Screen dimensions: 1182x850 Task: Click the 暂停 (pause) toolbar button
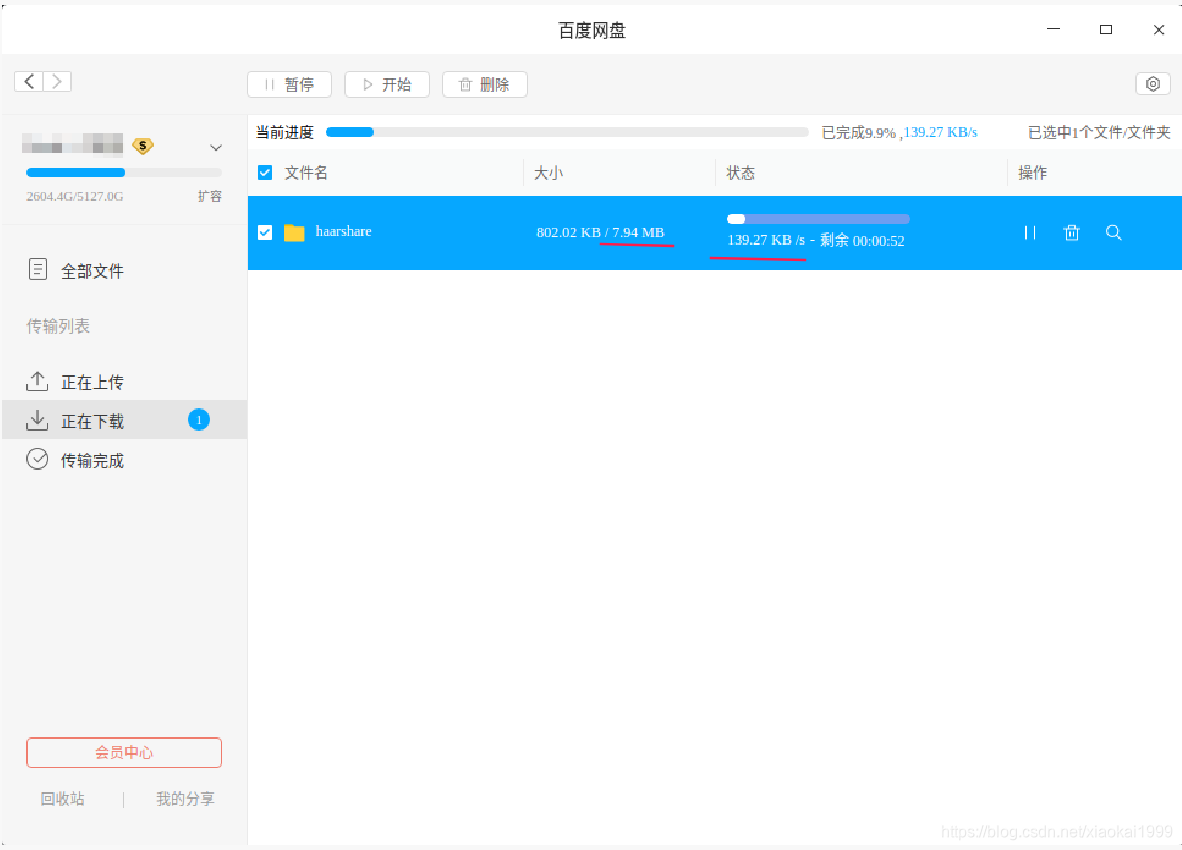[289, 84]
